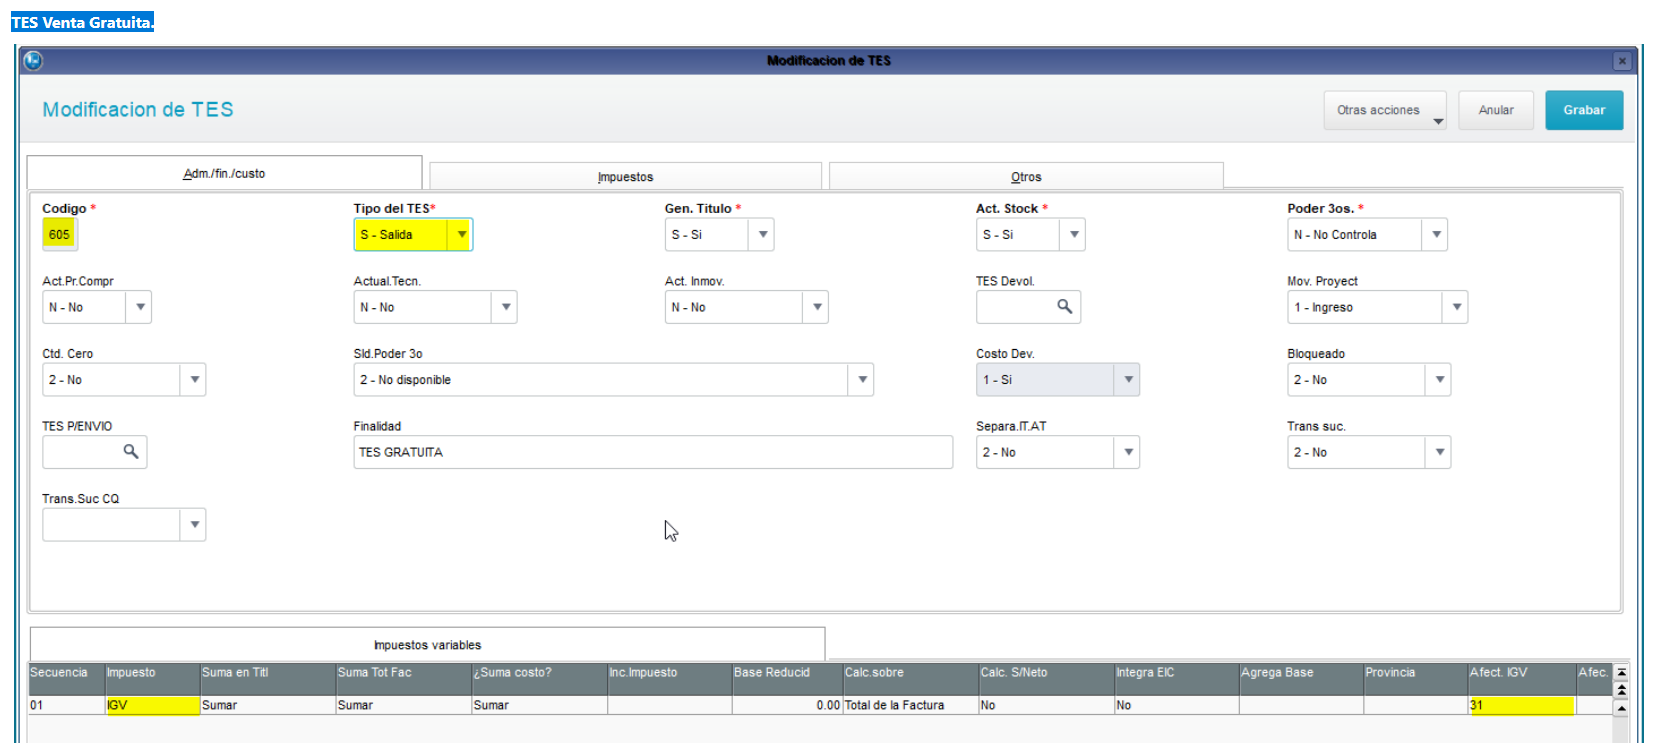1656x743 pixels.
Task: Click the No cell under Integra EIC
Action: (x=1177, y=705)
